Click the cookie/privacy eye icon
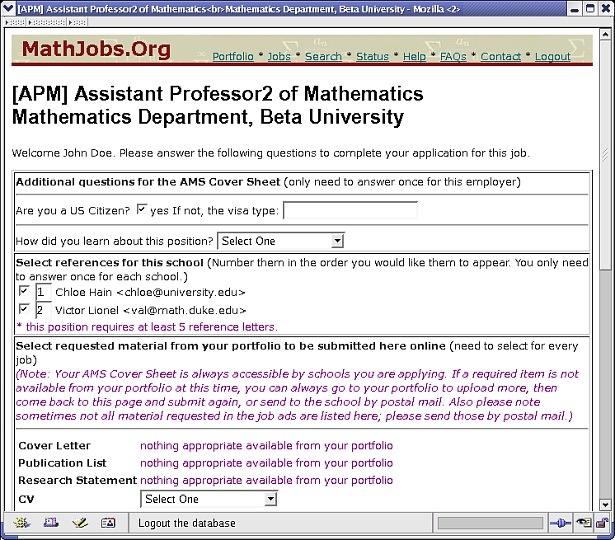Image resolution: width=615 pixels, height=540 pixels. click(x=583, y=522)
